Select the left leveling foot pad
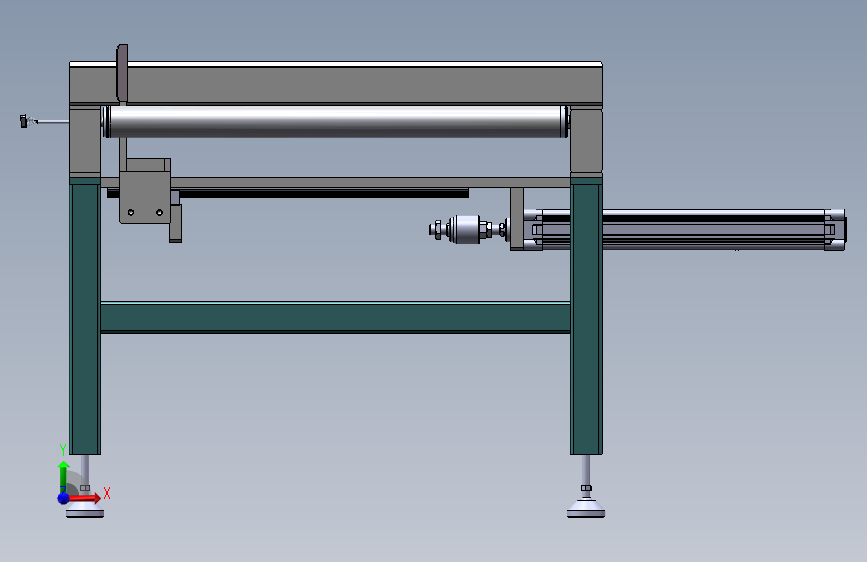The height and width of the screenshot is (562, 867). point(85,510)
